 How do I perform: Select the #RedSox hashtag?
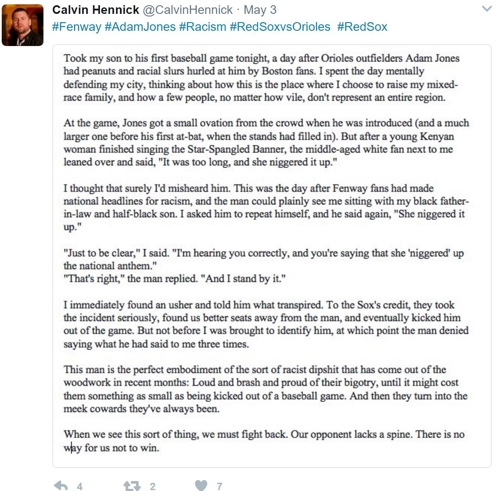tap(362, 27)
